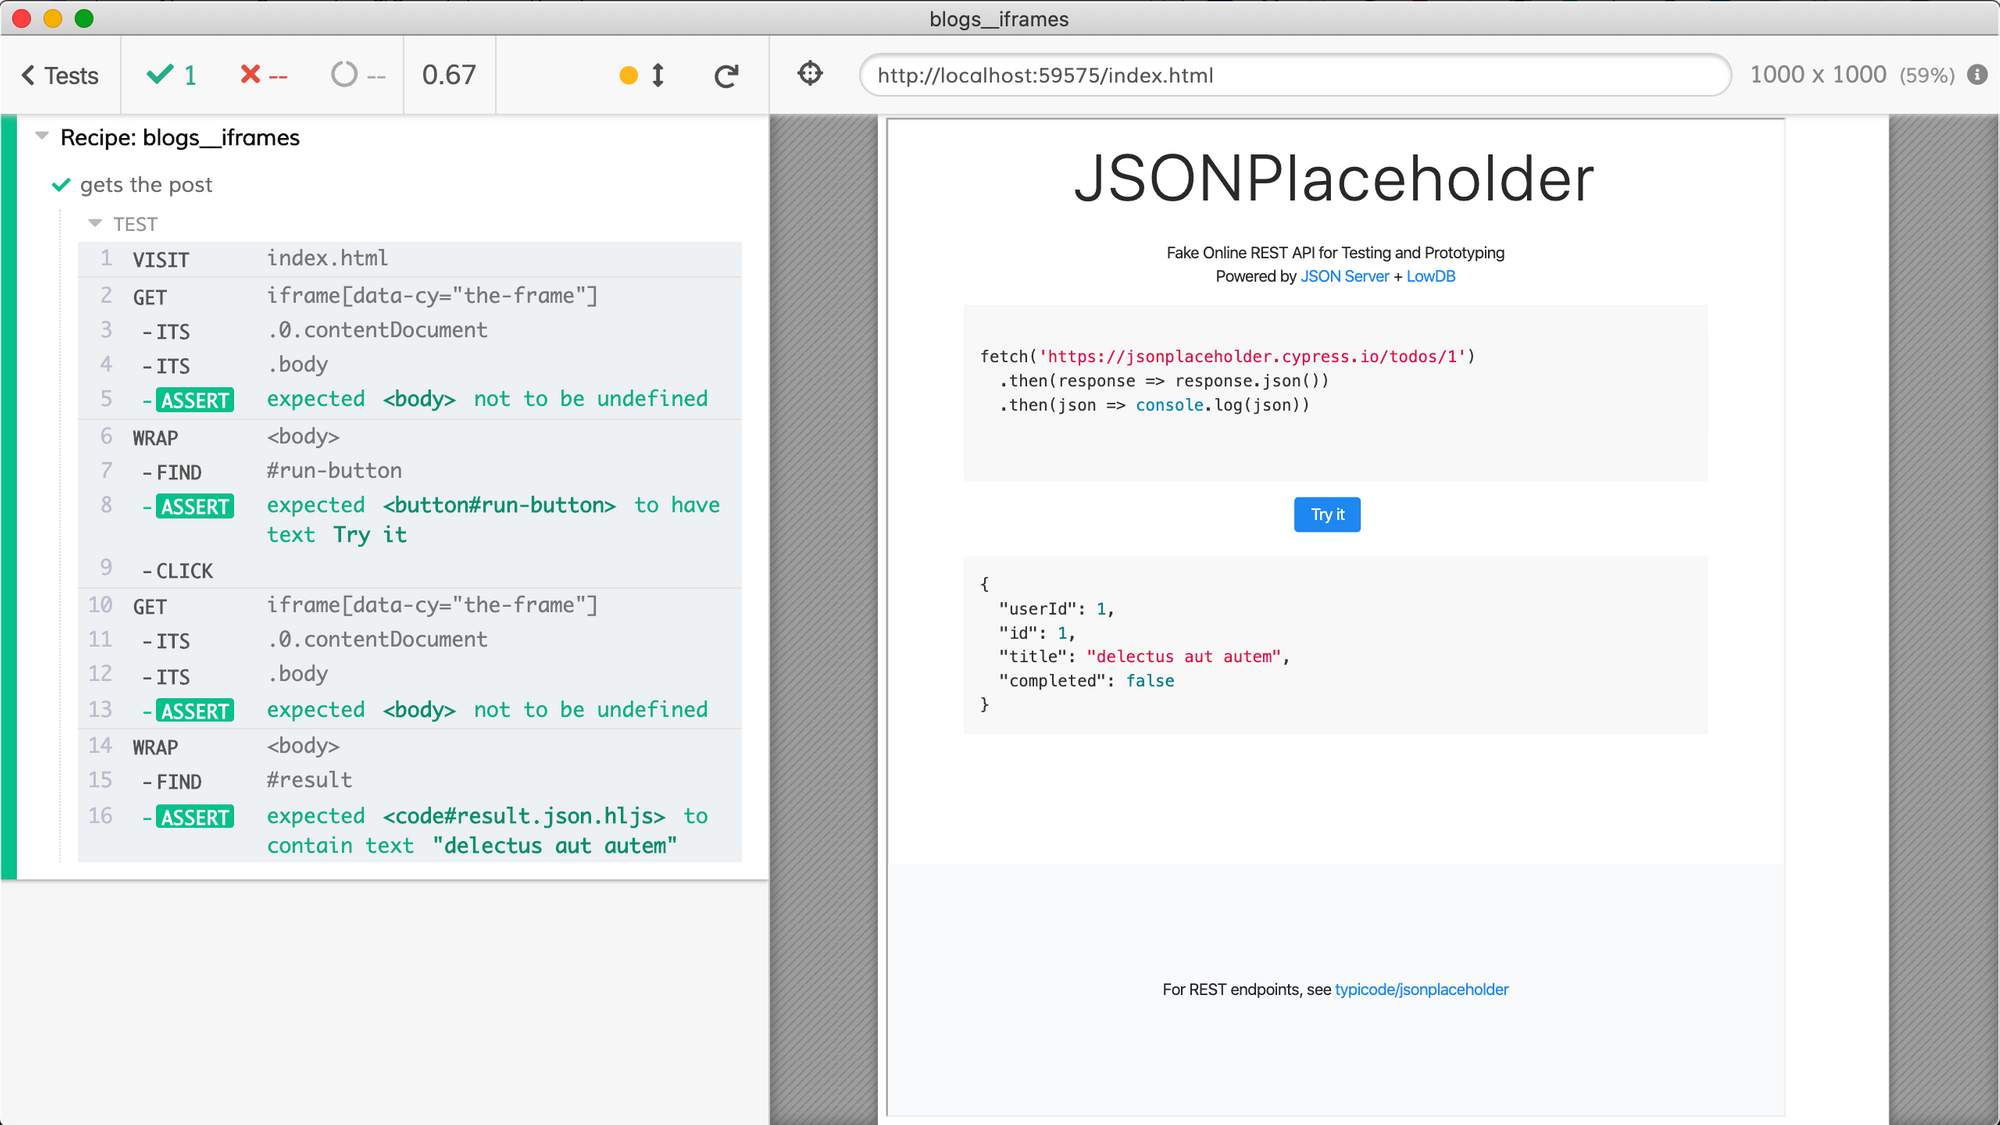Click the pending tests circle icon
Image resolution: width=2000 pixels, height=1125 pixels.
tap(344, 75)
